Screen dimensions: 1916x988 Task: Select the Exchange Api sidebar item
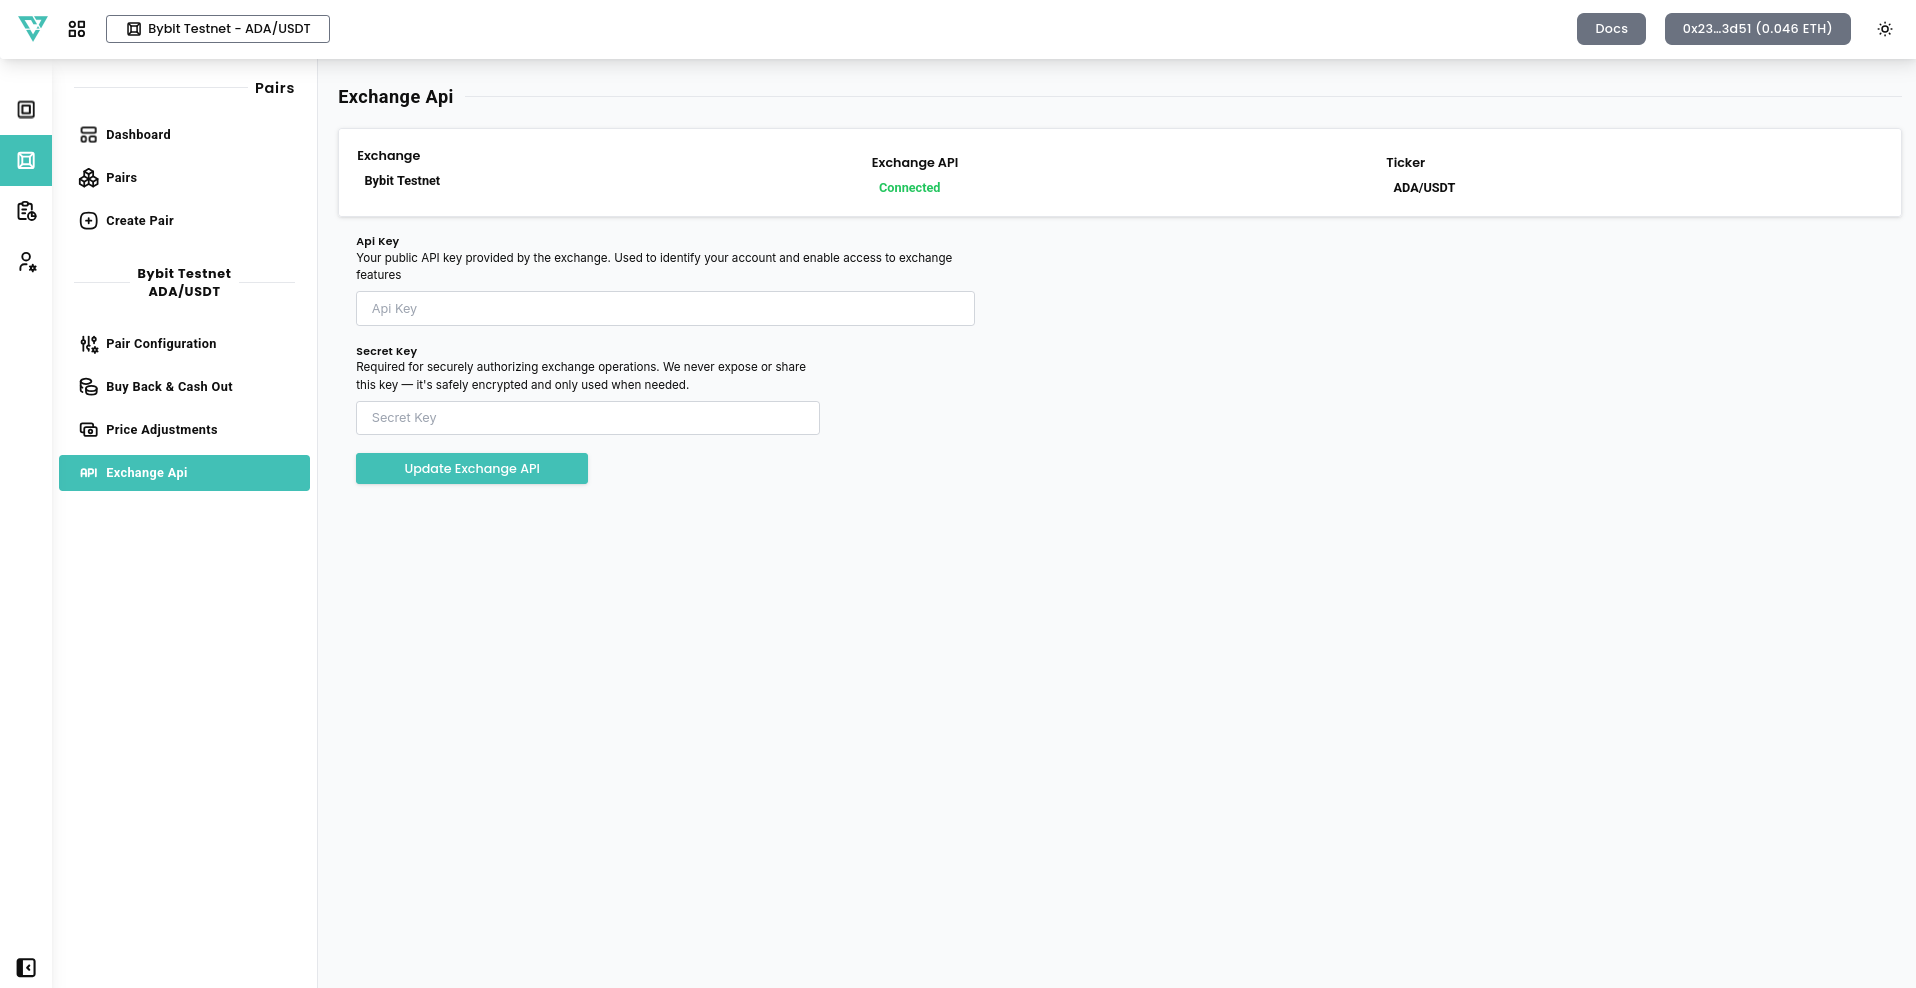(184, 473)
